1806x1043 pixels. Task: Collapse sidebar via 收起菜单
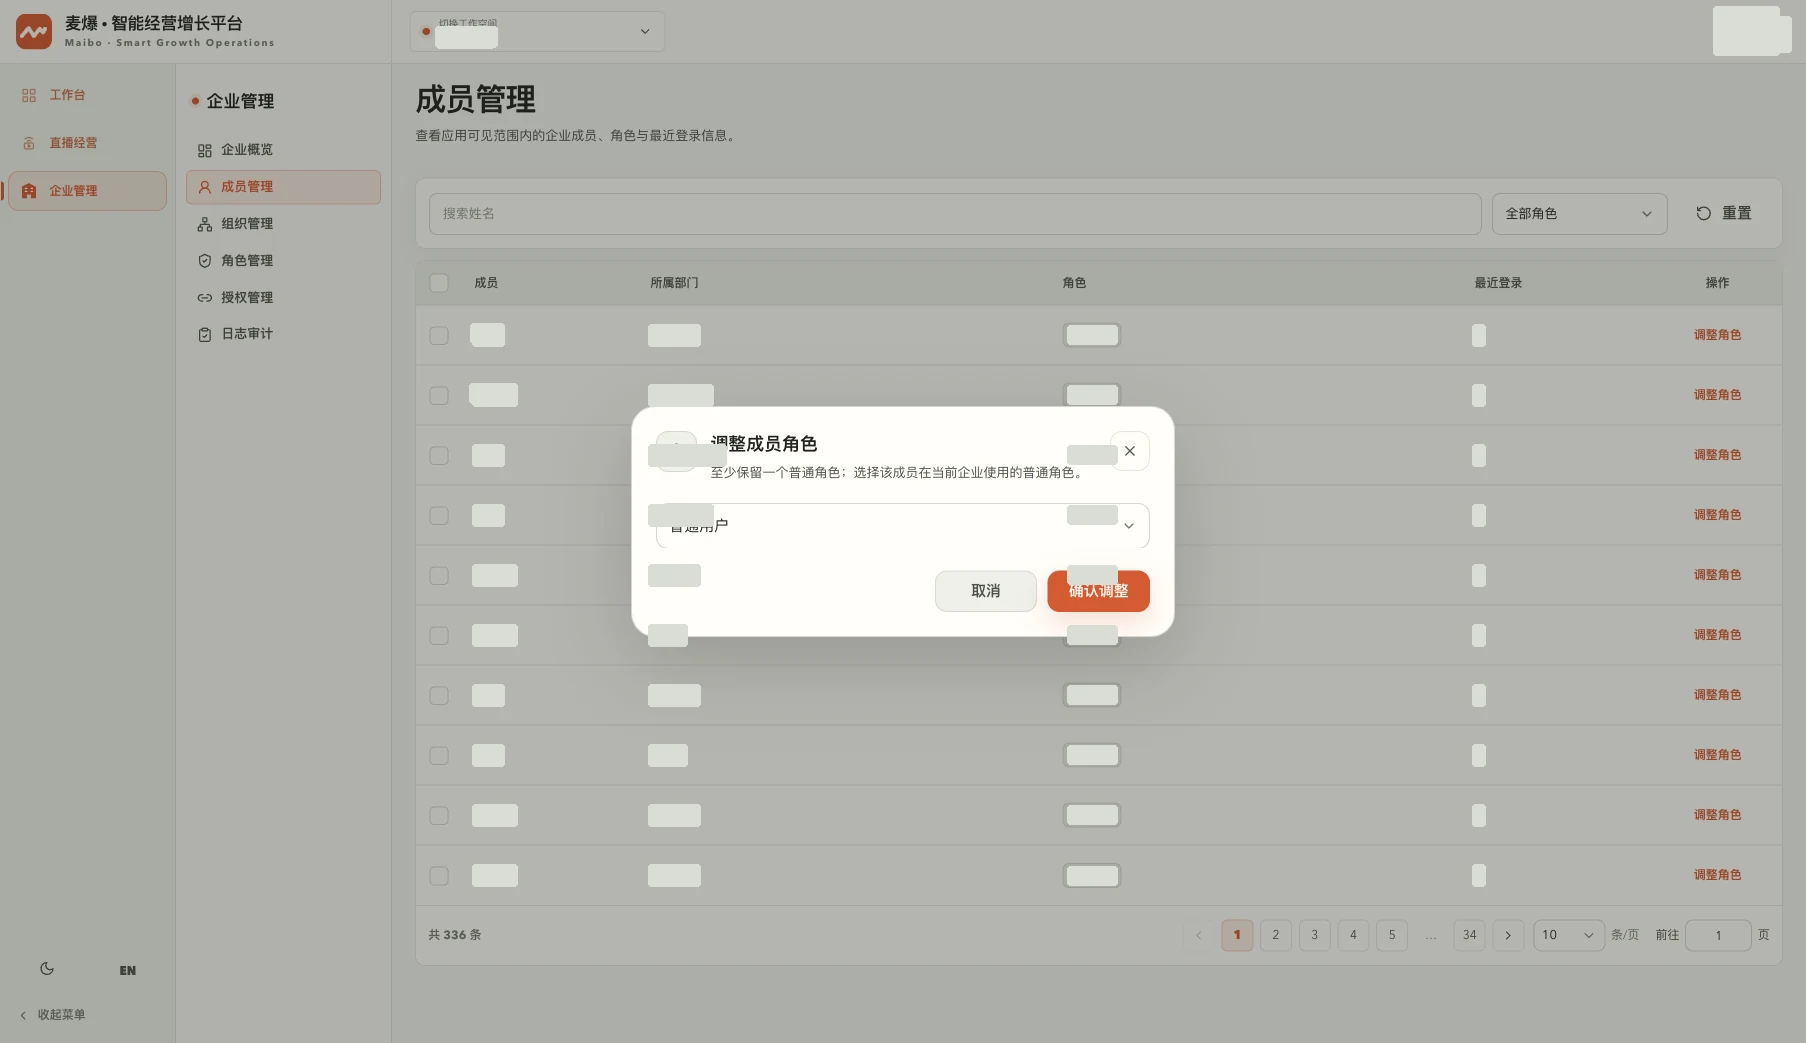click(x=53, y=1015)
